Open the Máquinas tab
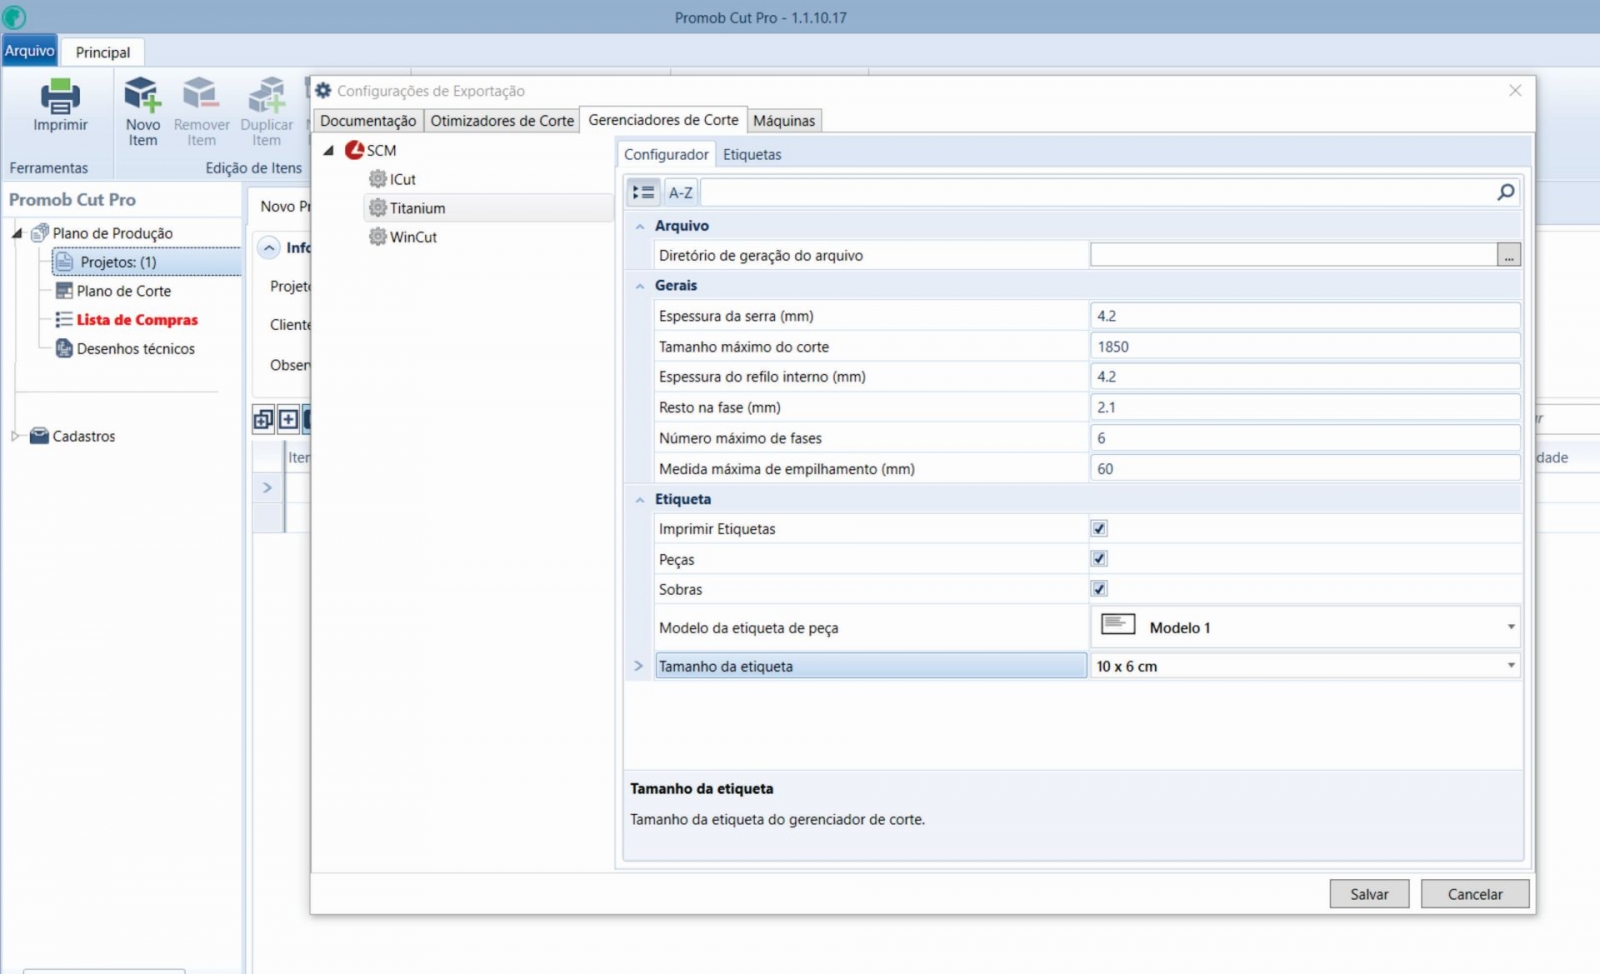This screenshot has width=1600, height=974. coord(784,121)
